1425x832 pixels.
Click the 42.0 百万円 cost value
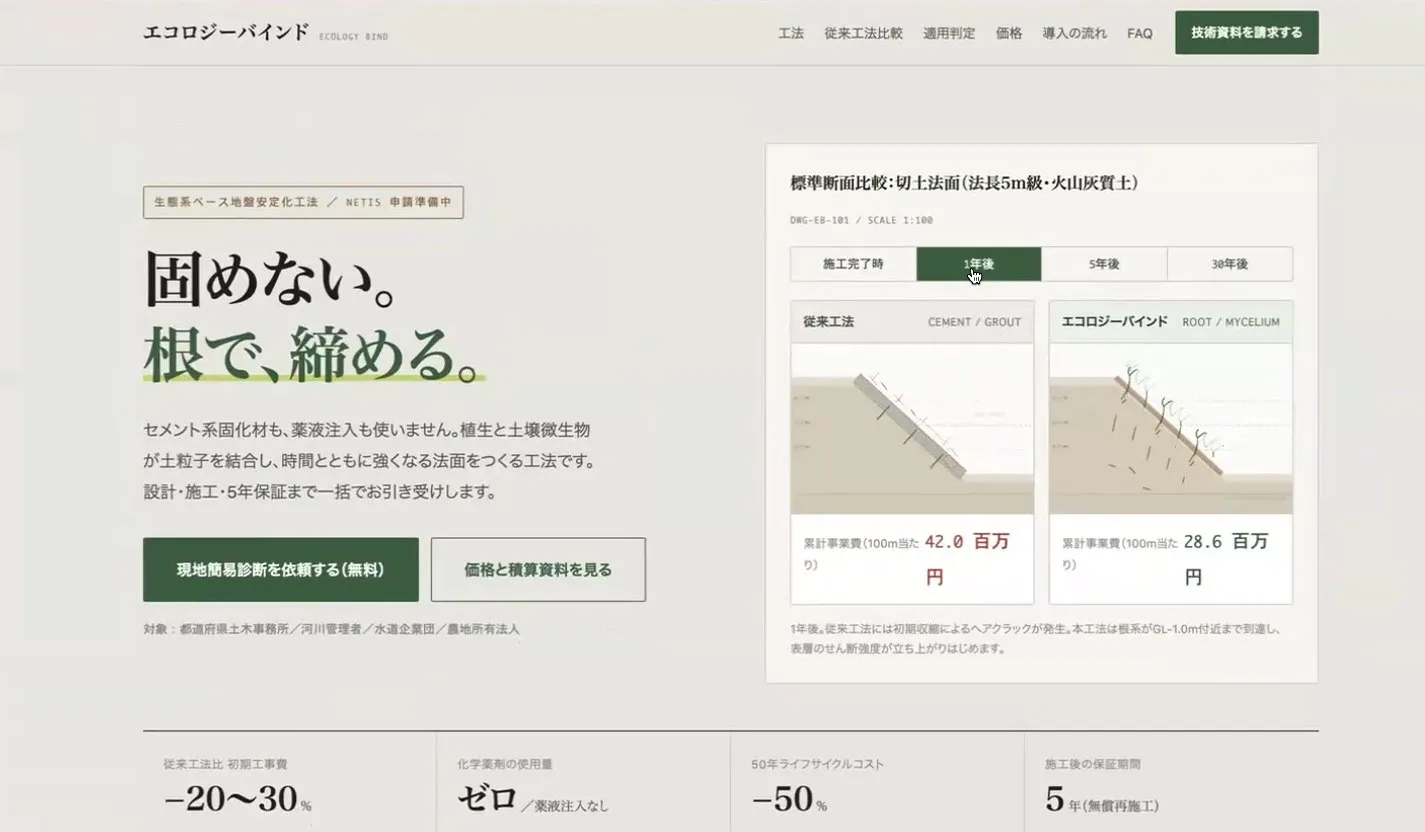click(967, 559)
